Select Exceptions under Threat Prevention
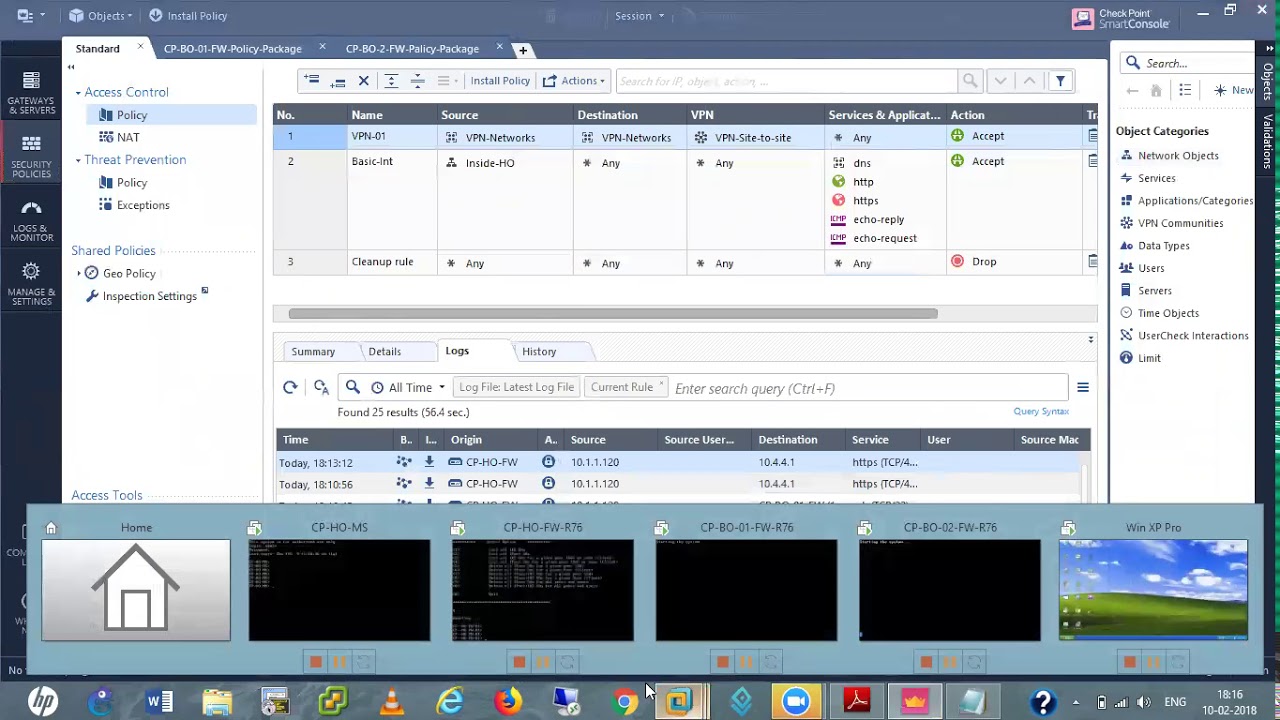 (x=143, y=205)
